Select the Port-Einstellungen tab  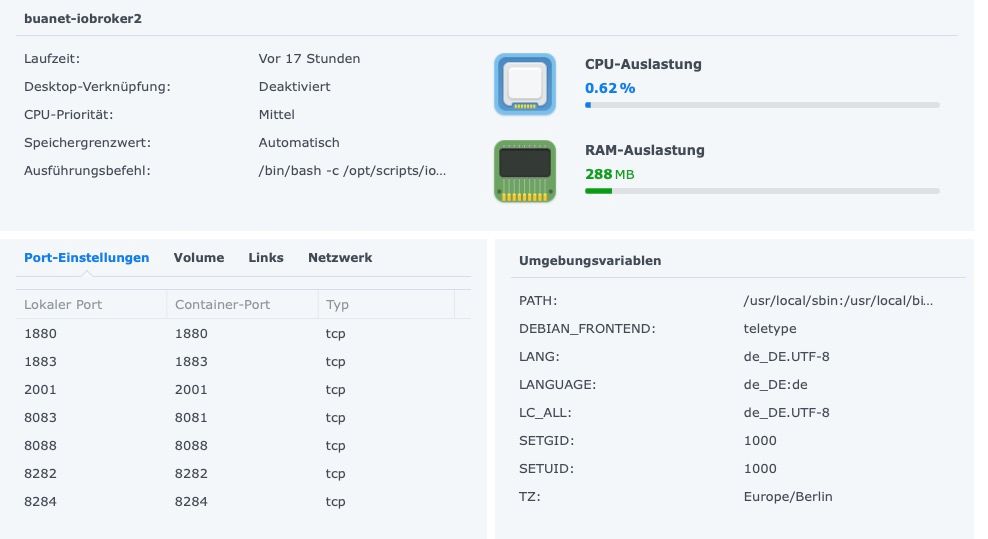tap(87, 258)
